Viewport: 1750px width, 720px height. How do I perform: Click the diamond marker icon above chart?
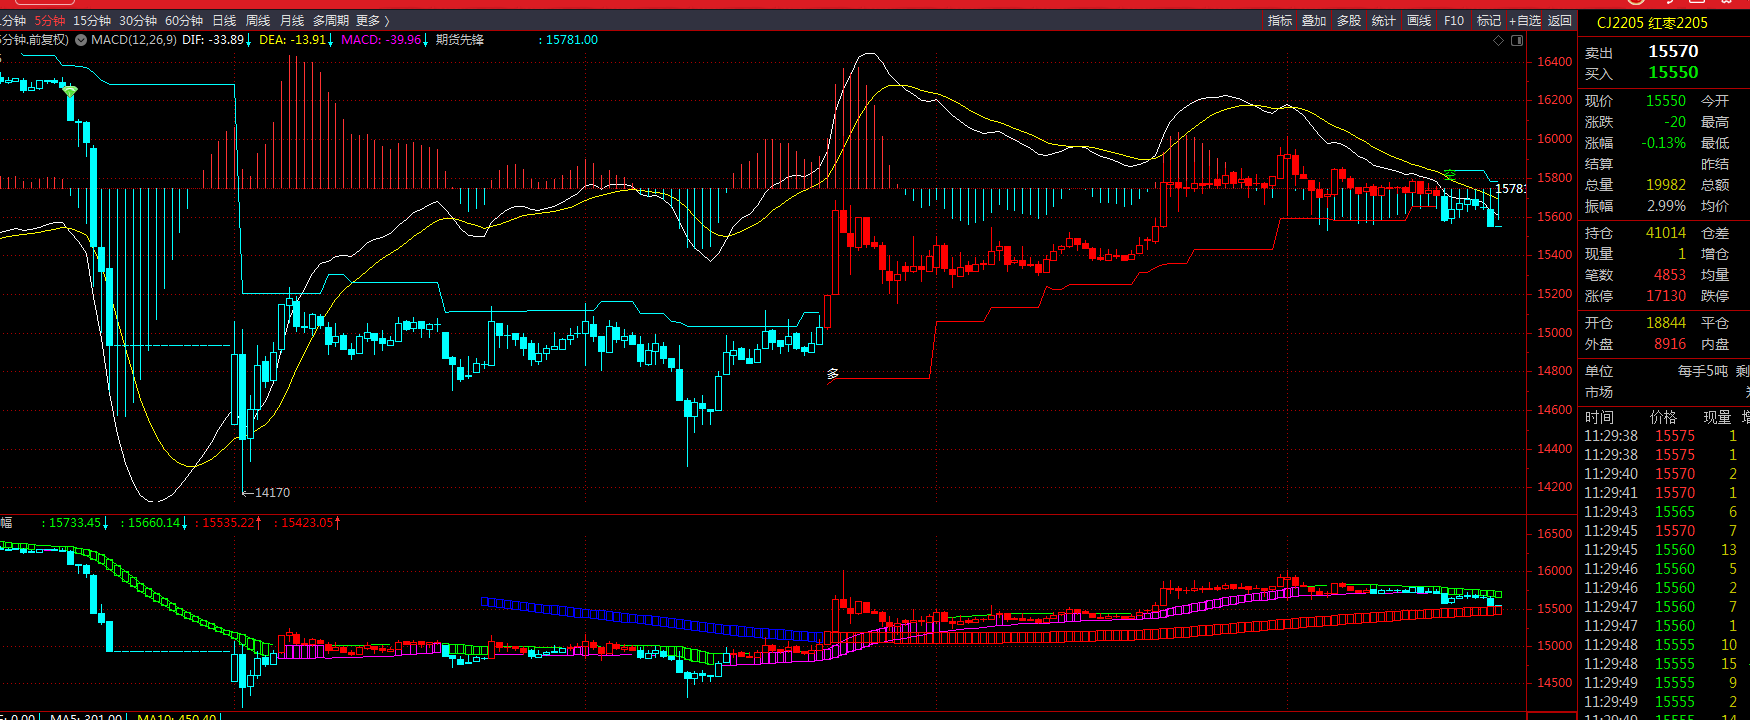(1498, 40)
